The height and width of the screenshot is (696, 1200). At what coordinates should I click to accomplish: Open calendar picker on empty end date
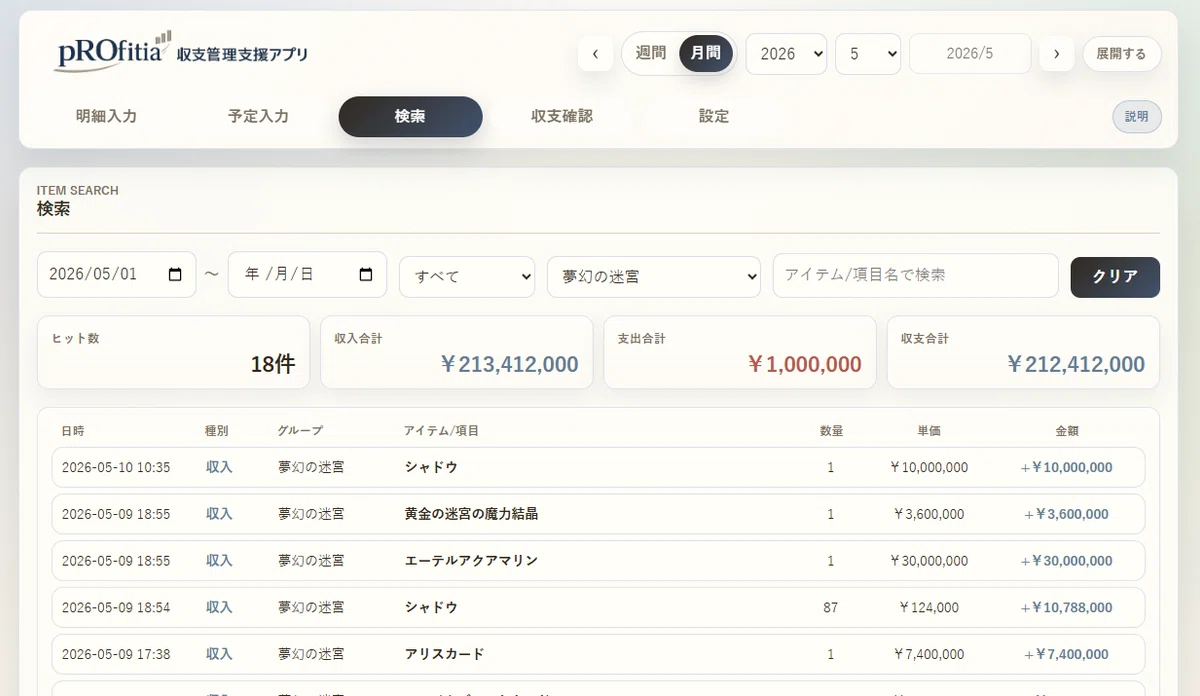(x=366, y=274)
